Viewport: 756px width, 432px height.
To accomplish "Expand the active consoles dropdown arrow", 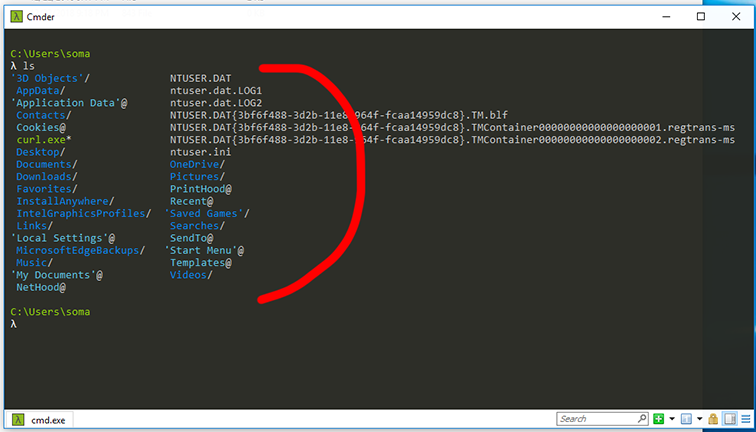I will click(x=699, y=418).
